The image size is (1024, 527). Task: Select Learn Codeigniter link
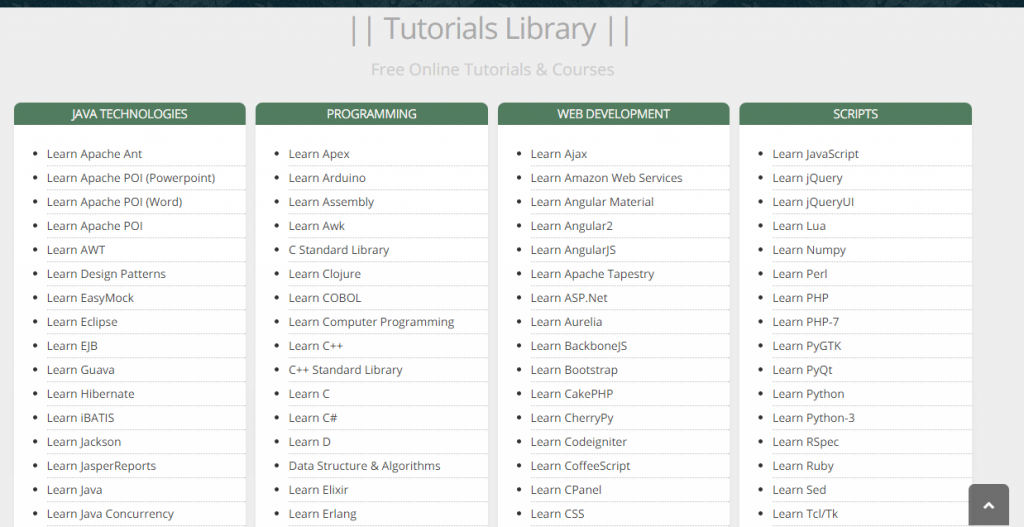click(x=579, y=442)
